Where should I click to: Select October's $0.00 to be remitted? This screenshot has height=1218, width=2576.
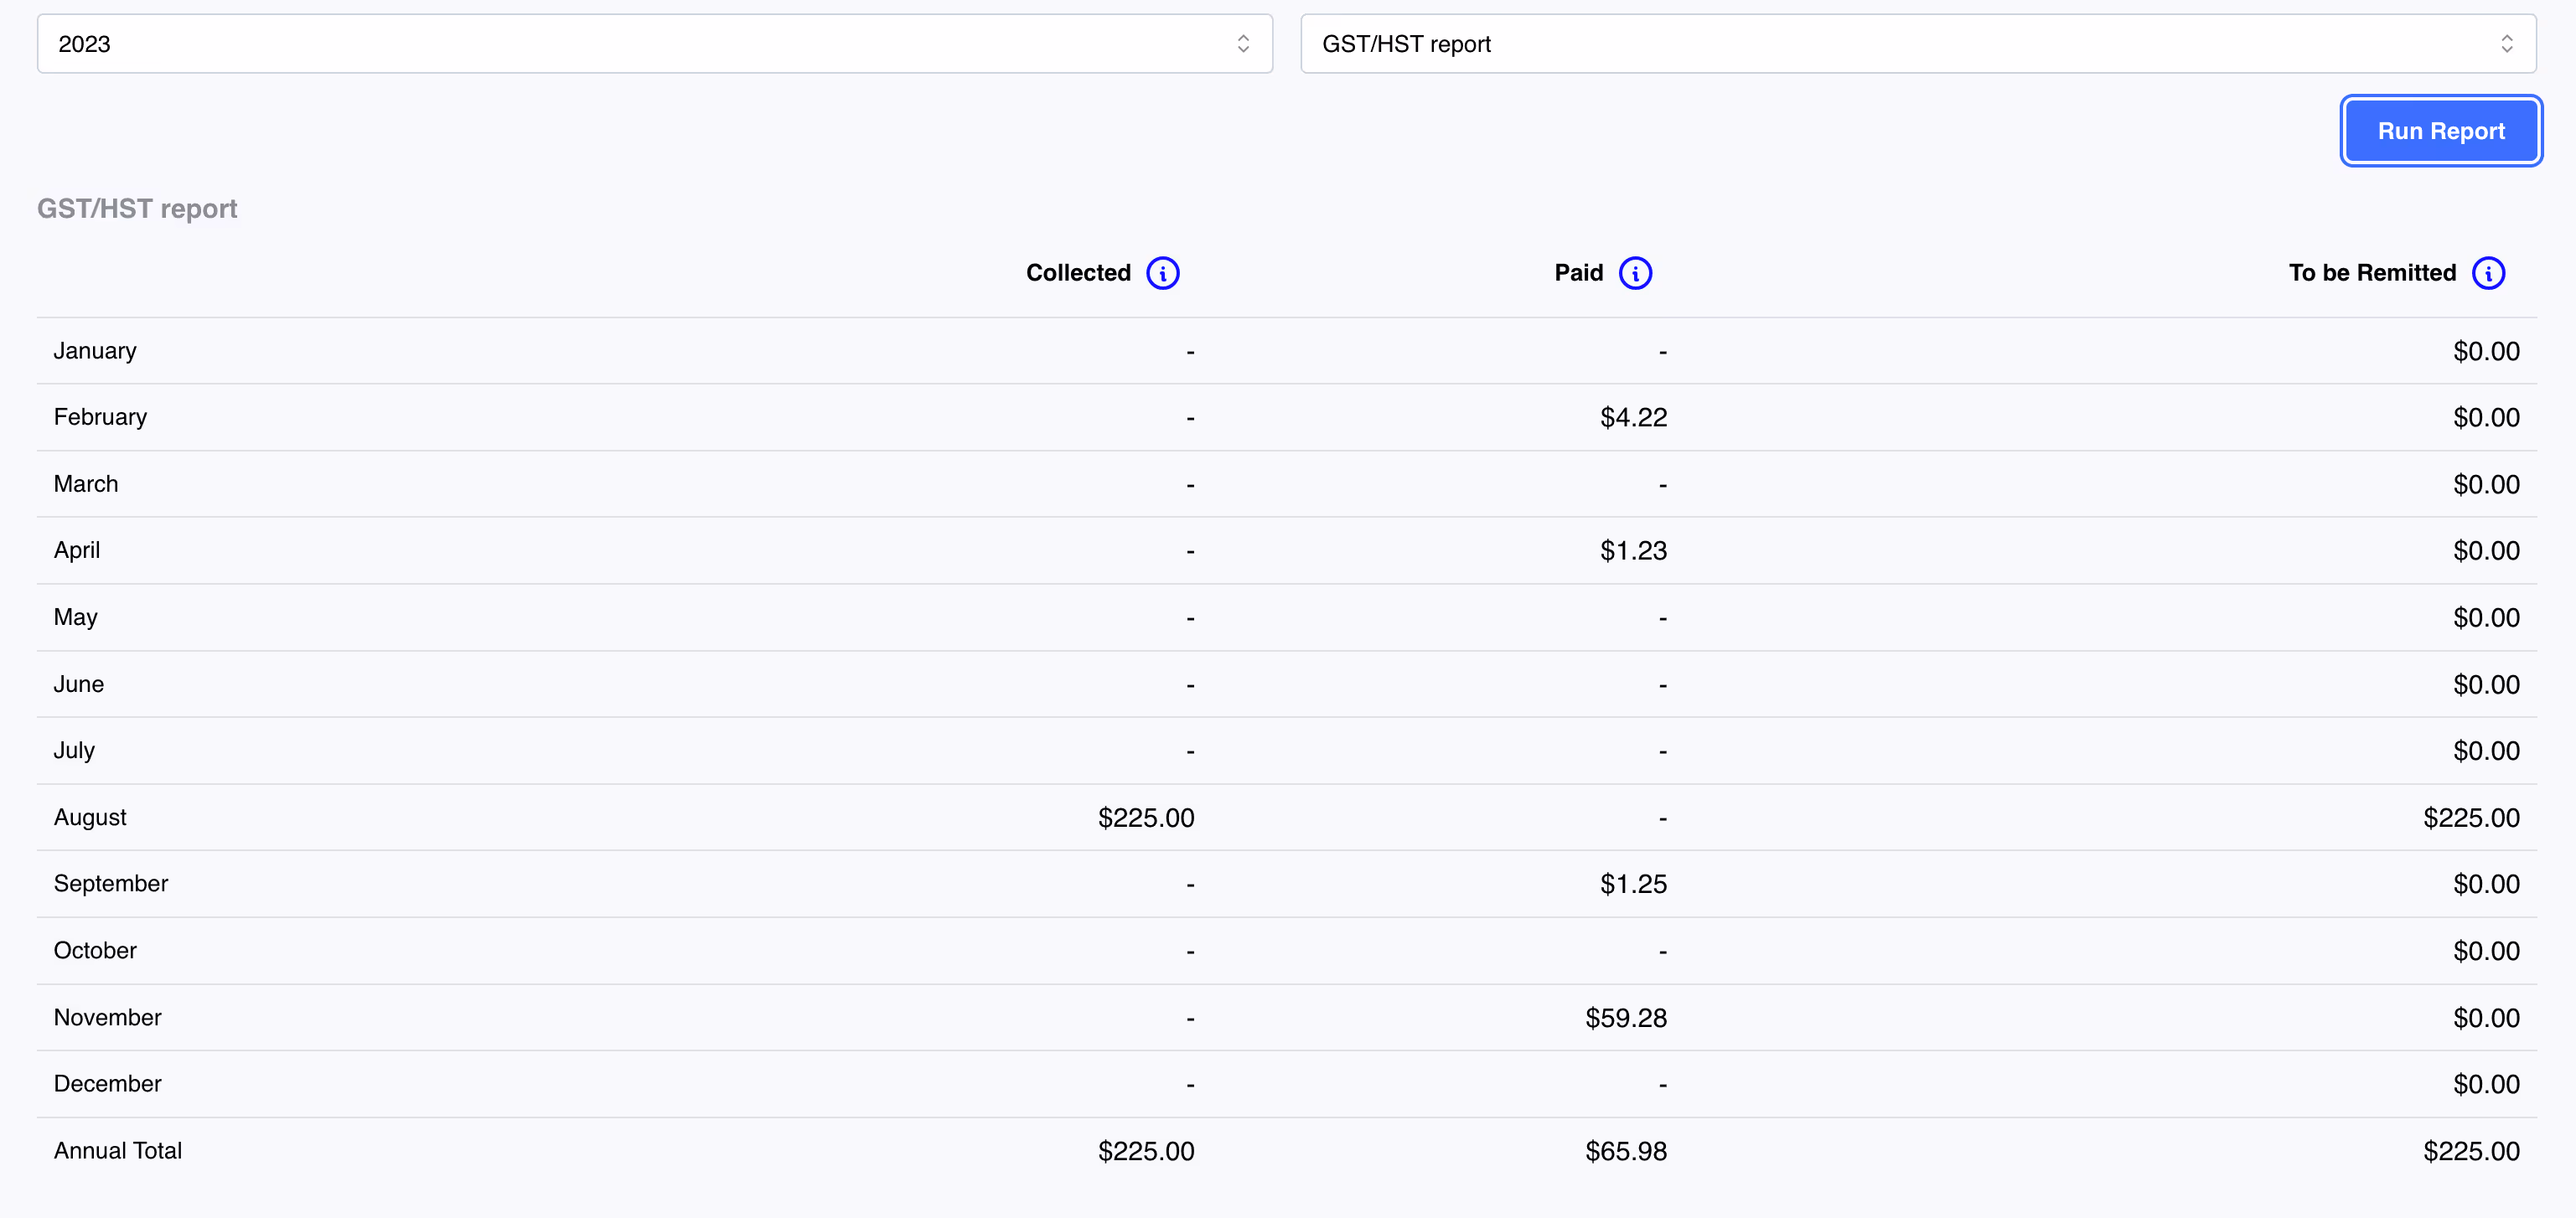tap(2486, 951)
